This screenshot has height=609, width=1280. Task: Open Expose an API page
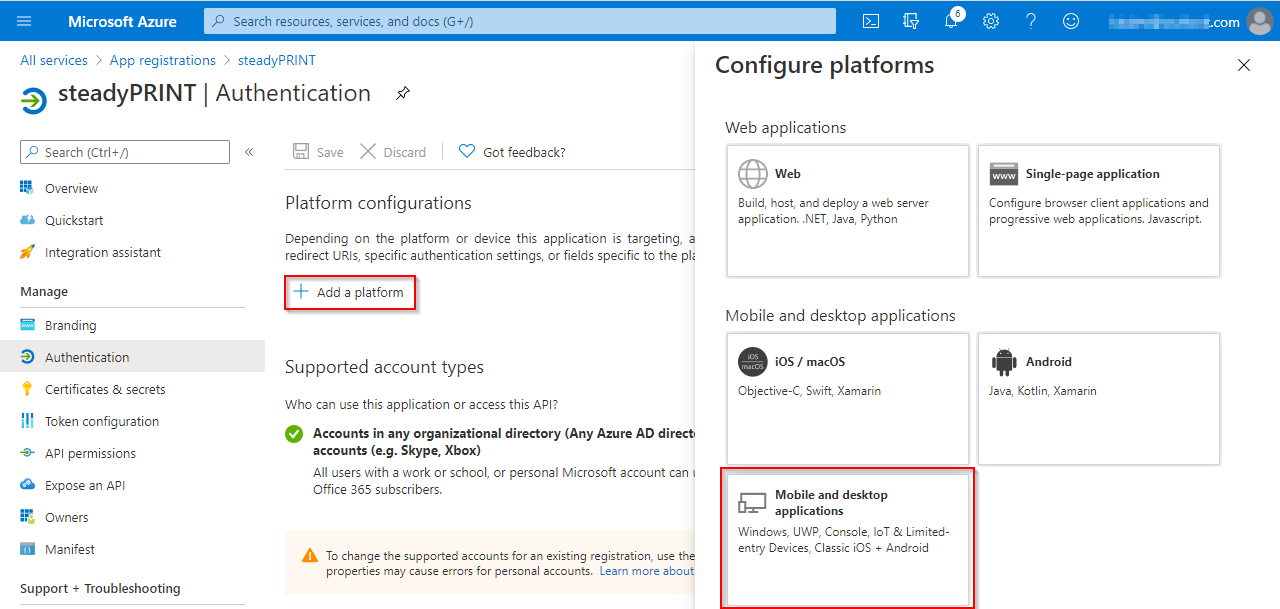click(85, 485)
